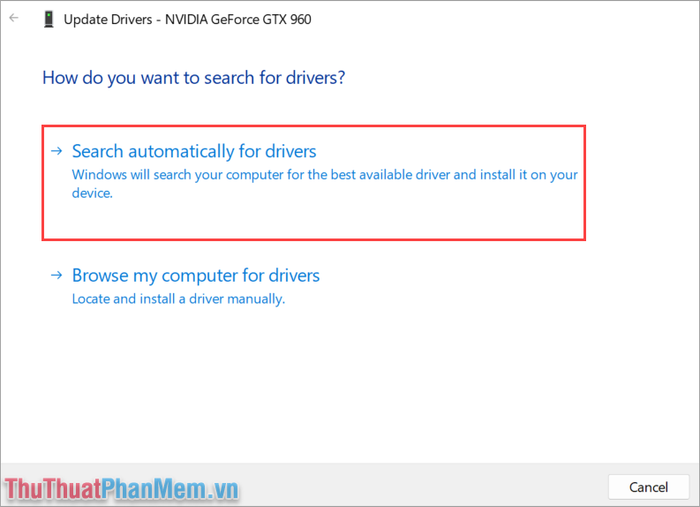Click the ThuThuatPhanMem.vn watermark logo
Viewport: 700px width, 507px height.
click(x=121, y=489)
